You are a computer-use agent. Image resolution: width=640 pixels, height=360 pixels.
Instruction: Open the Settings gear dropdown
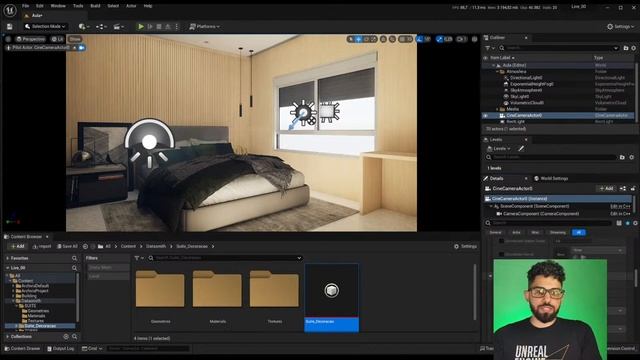(620, 27)
